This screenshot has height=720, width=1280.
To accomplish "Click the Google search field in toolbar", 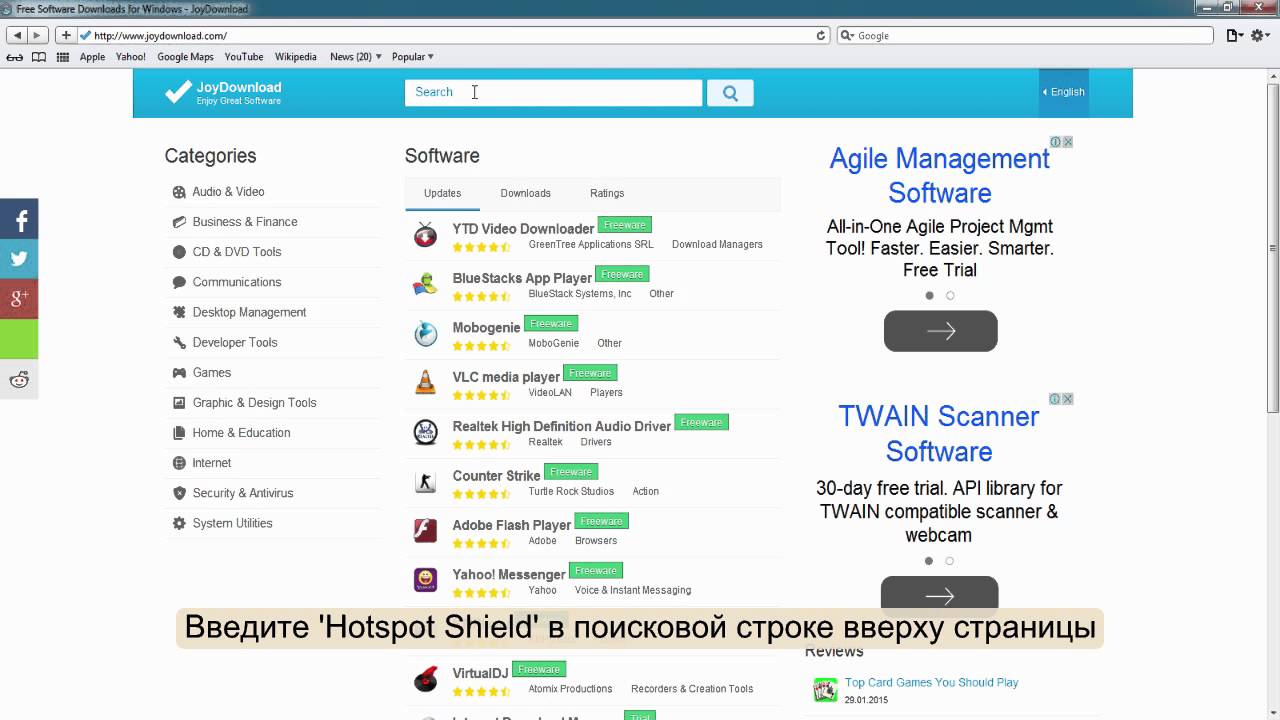I will tap(1025, 35).
